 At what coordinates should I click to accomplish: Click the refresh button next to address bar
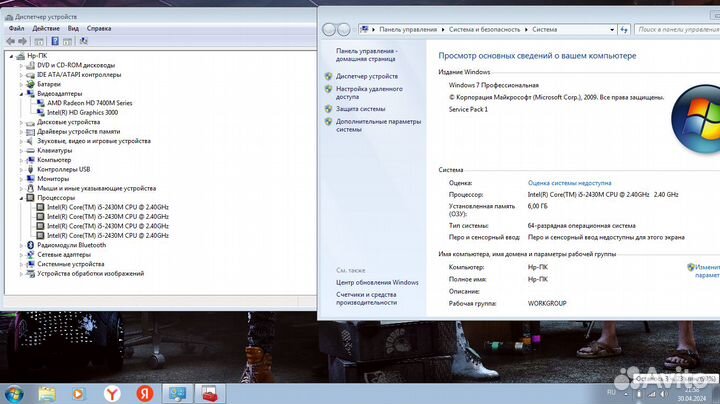(x=624, y=29)
